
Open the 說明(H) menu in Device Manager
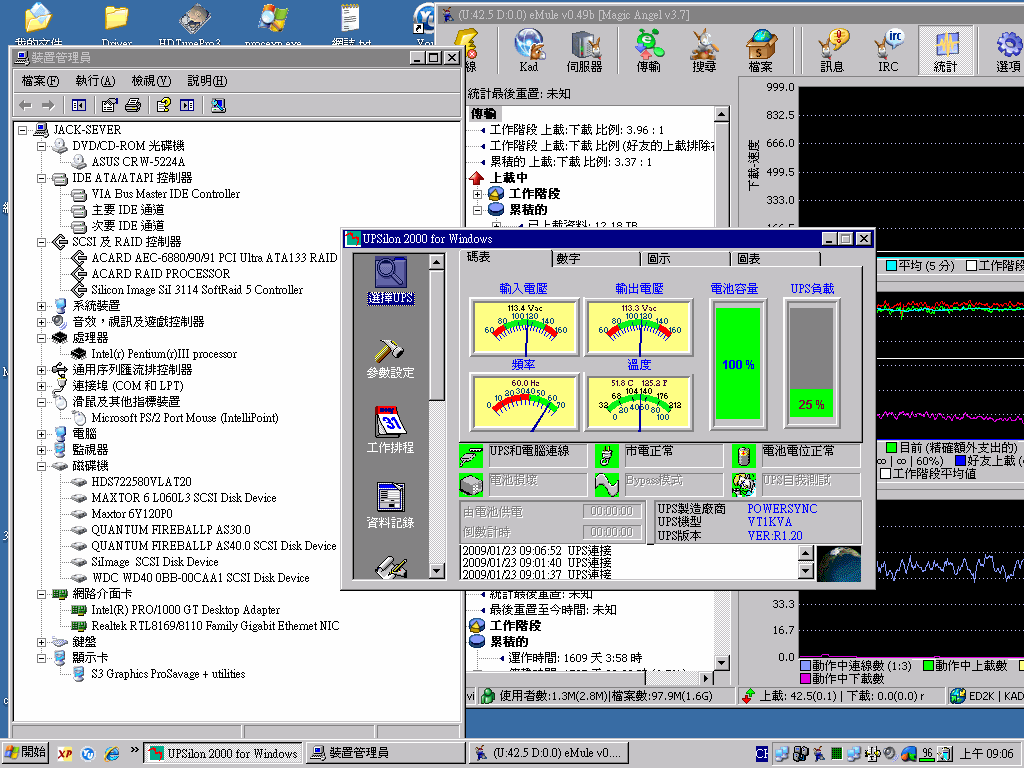click(x=207, y=81)
